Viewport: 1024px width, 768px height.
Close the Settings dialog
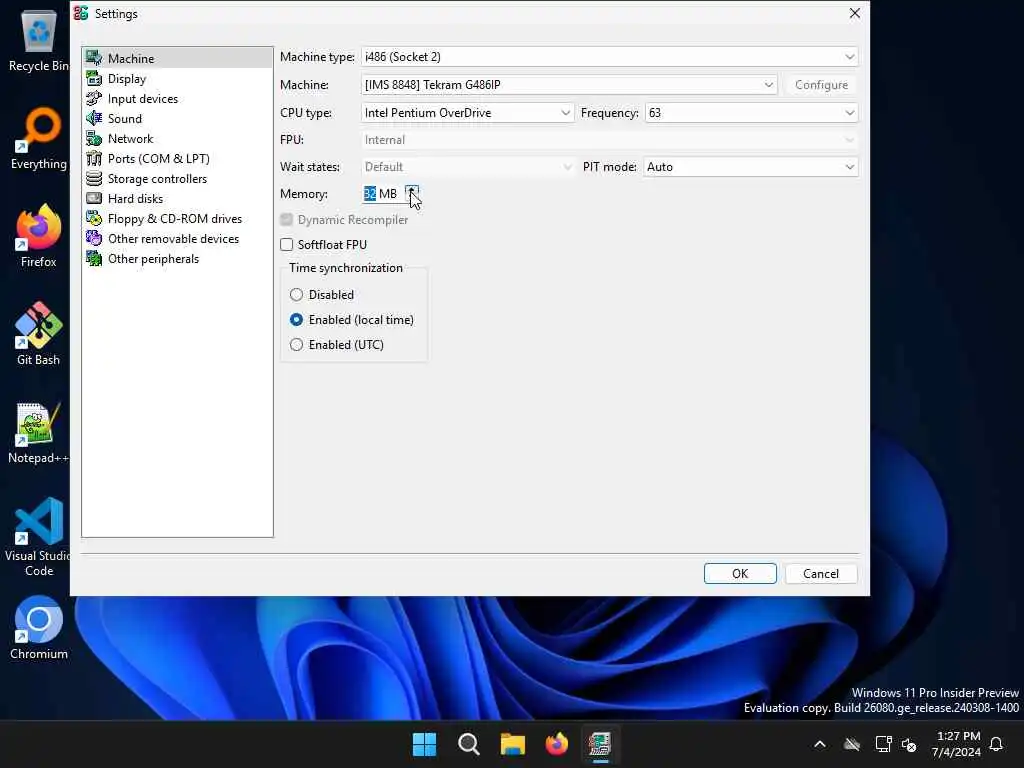click(x=854, y=13)
